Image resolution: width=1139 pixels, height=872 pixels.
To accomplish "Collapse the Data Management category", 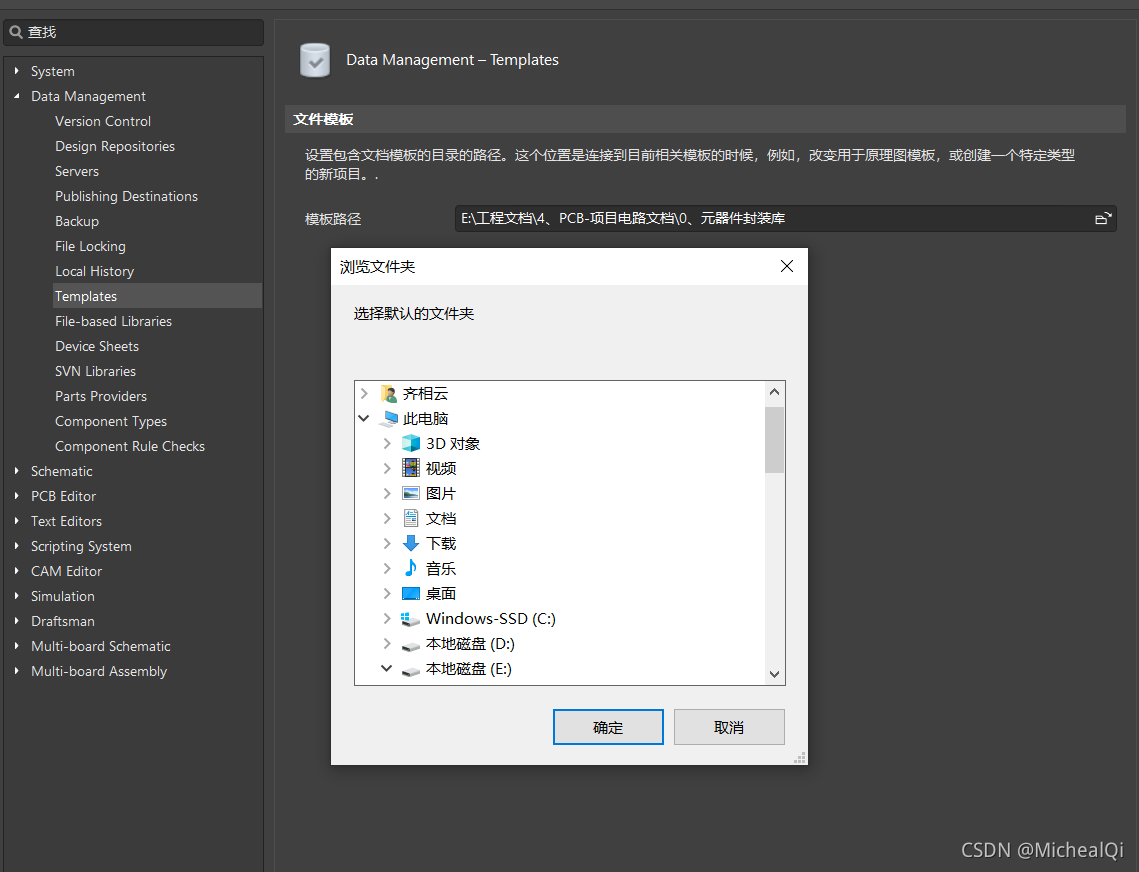I will click(17, 96).
